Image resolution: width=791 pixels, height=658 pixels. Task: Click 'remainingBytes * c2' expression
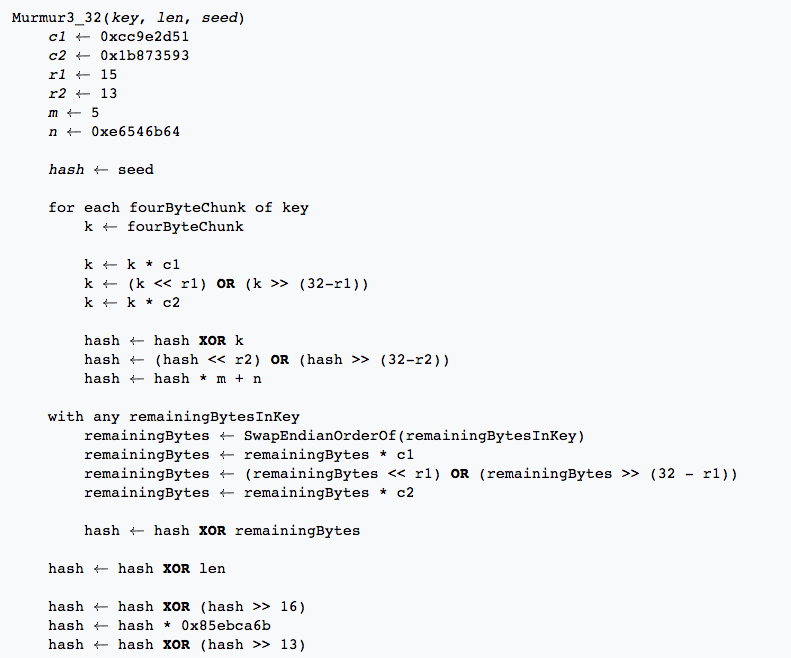coord(328,493)
